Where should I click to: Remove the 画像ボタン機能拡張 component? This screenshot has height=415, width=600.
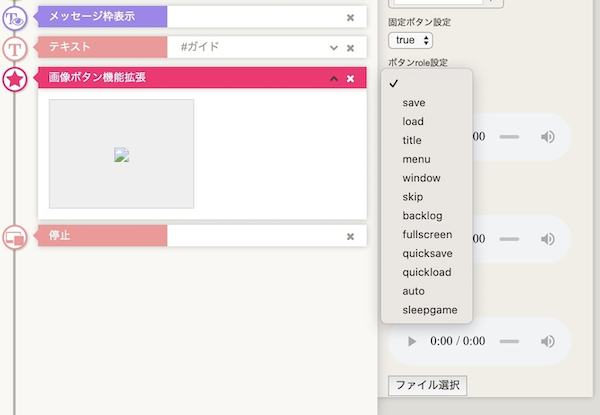pos(350,78)
